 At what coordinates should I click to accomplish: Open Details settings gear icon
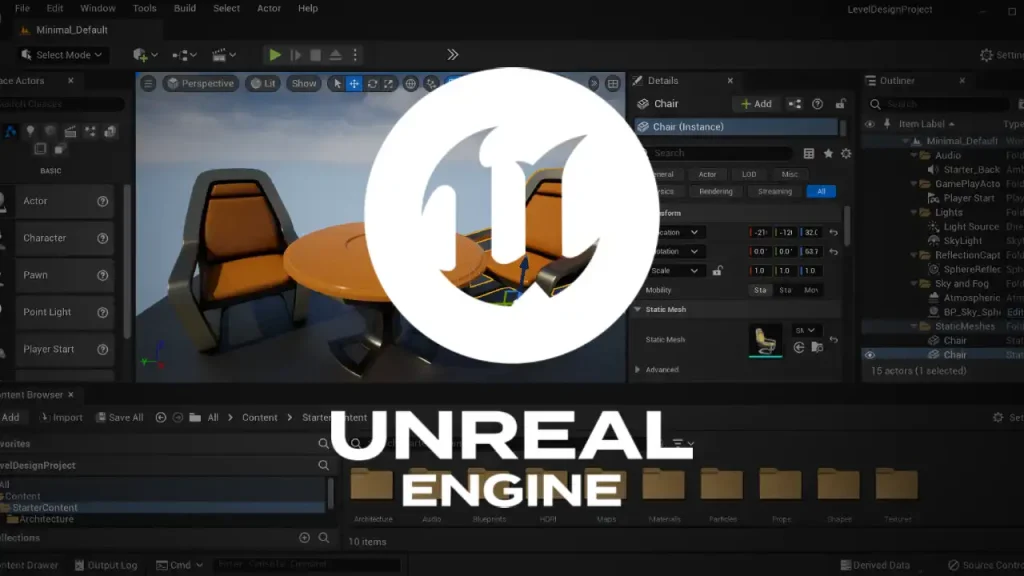(846, 153)
